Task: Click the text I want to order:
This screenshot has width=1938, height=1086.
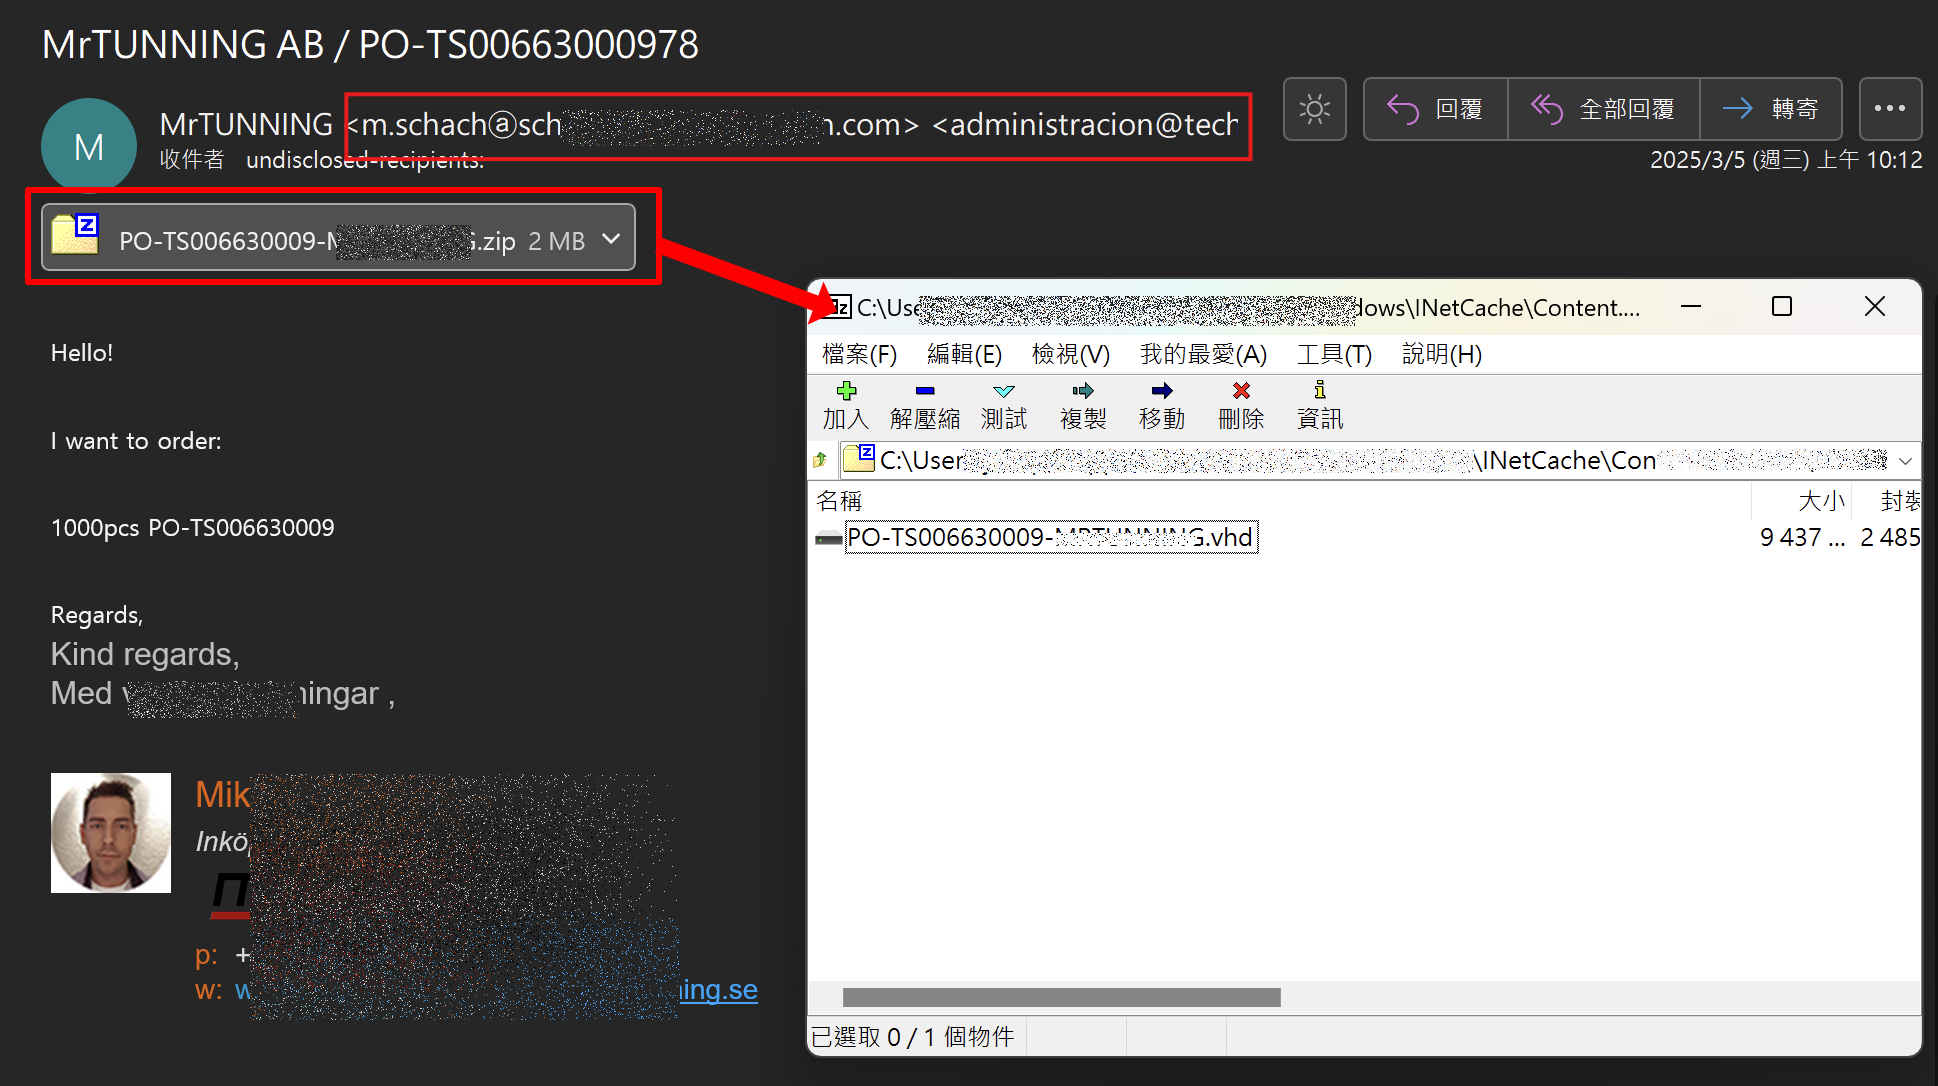Action: (x=136, y=441)
